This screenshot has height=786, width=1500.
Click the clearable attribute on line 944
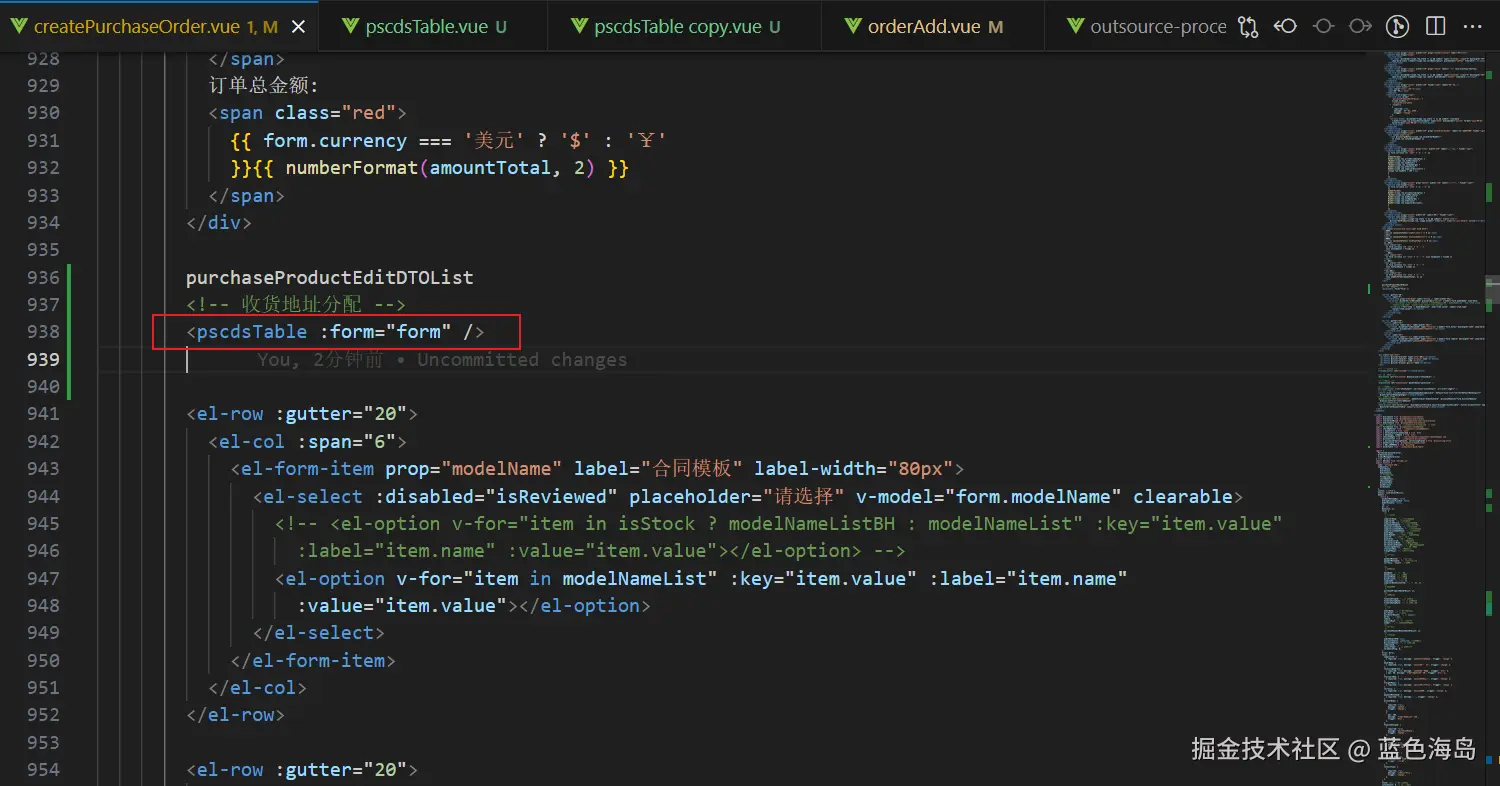(1183, 496)
